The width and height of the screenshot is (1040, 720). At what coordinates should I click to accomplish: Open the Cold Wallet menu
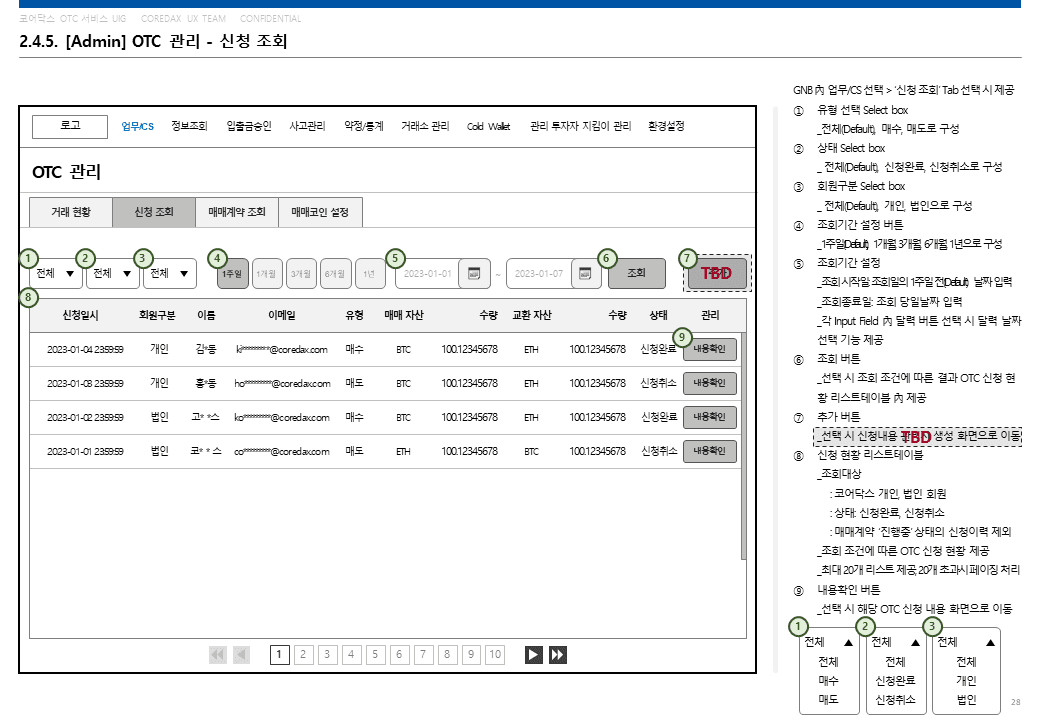pos(488,126)
